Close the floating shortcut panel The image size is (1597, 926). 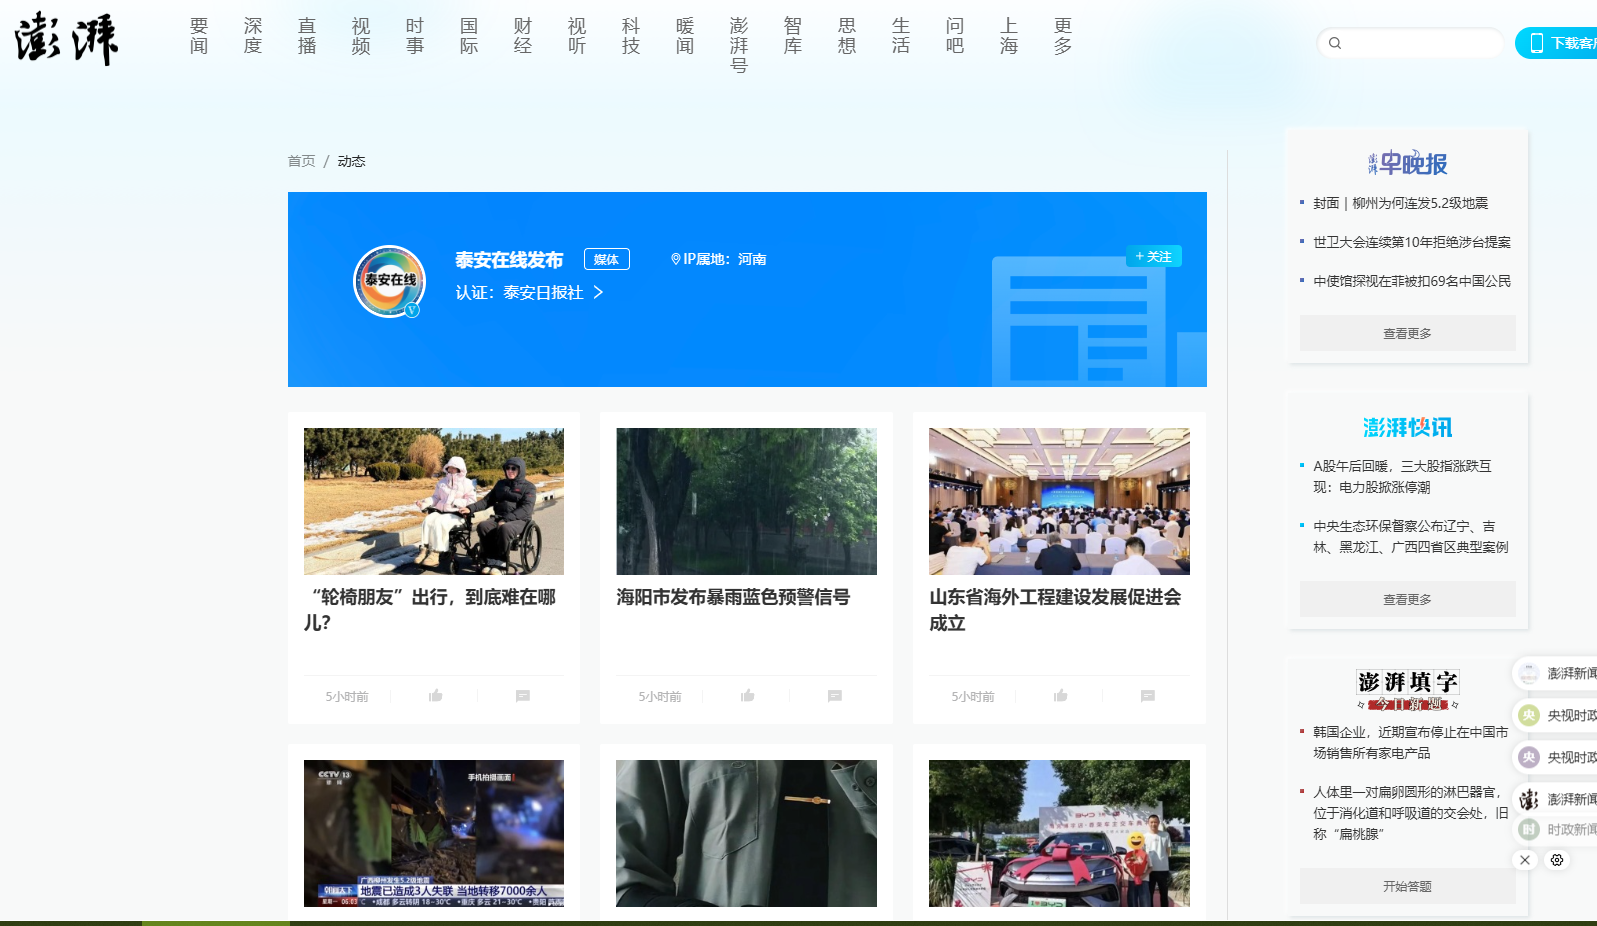coord(1524,860)
